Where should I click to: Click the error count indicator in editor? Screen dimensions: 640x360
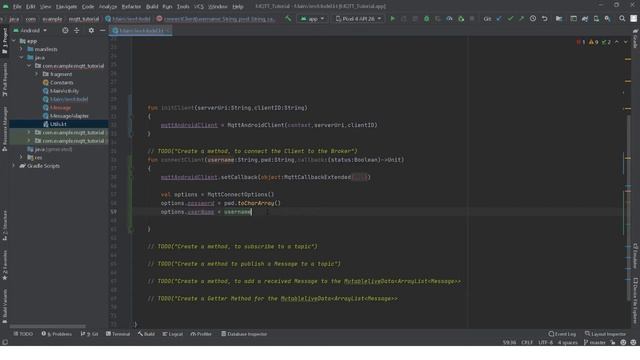tap(581, 42)
